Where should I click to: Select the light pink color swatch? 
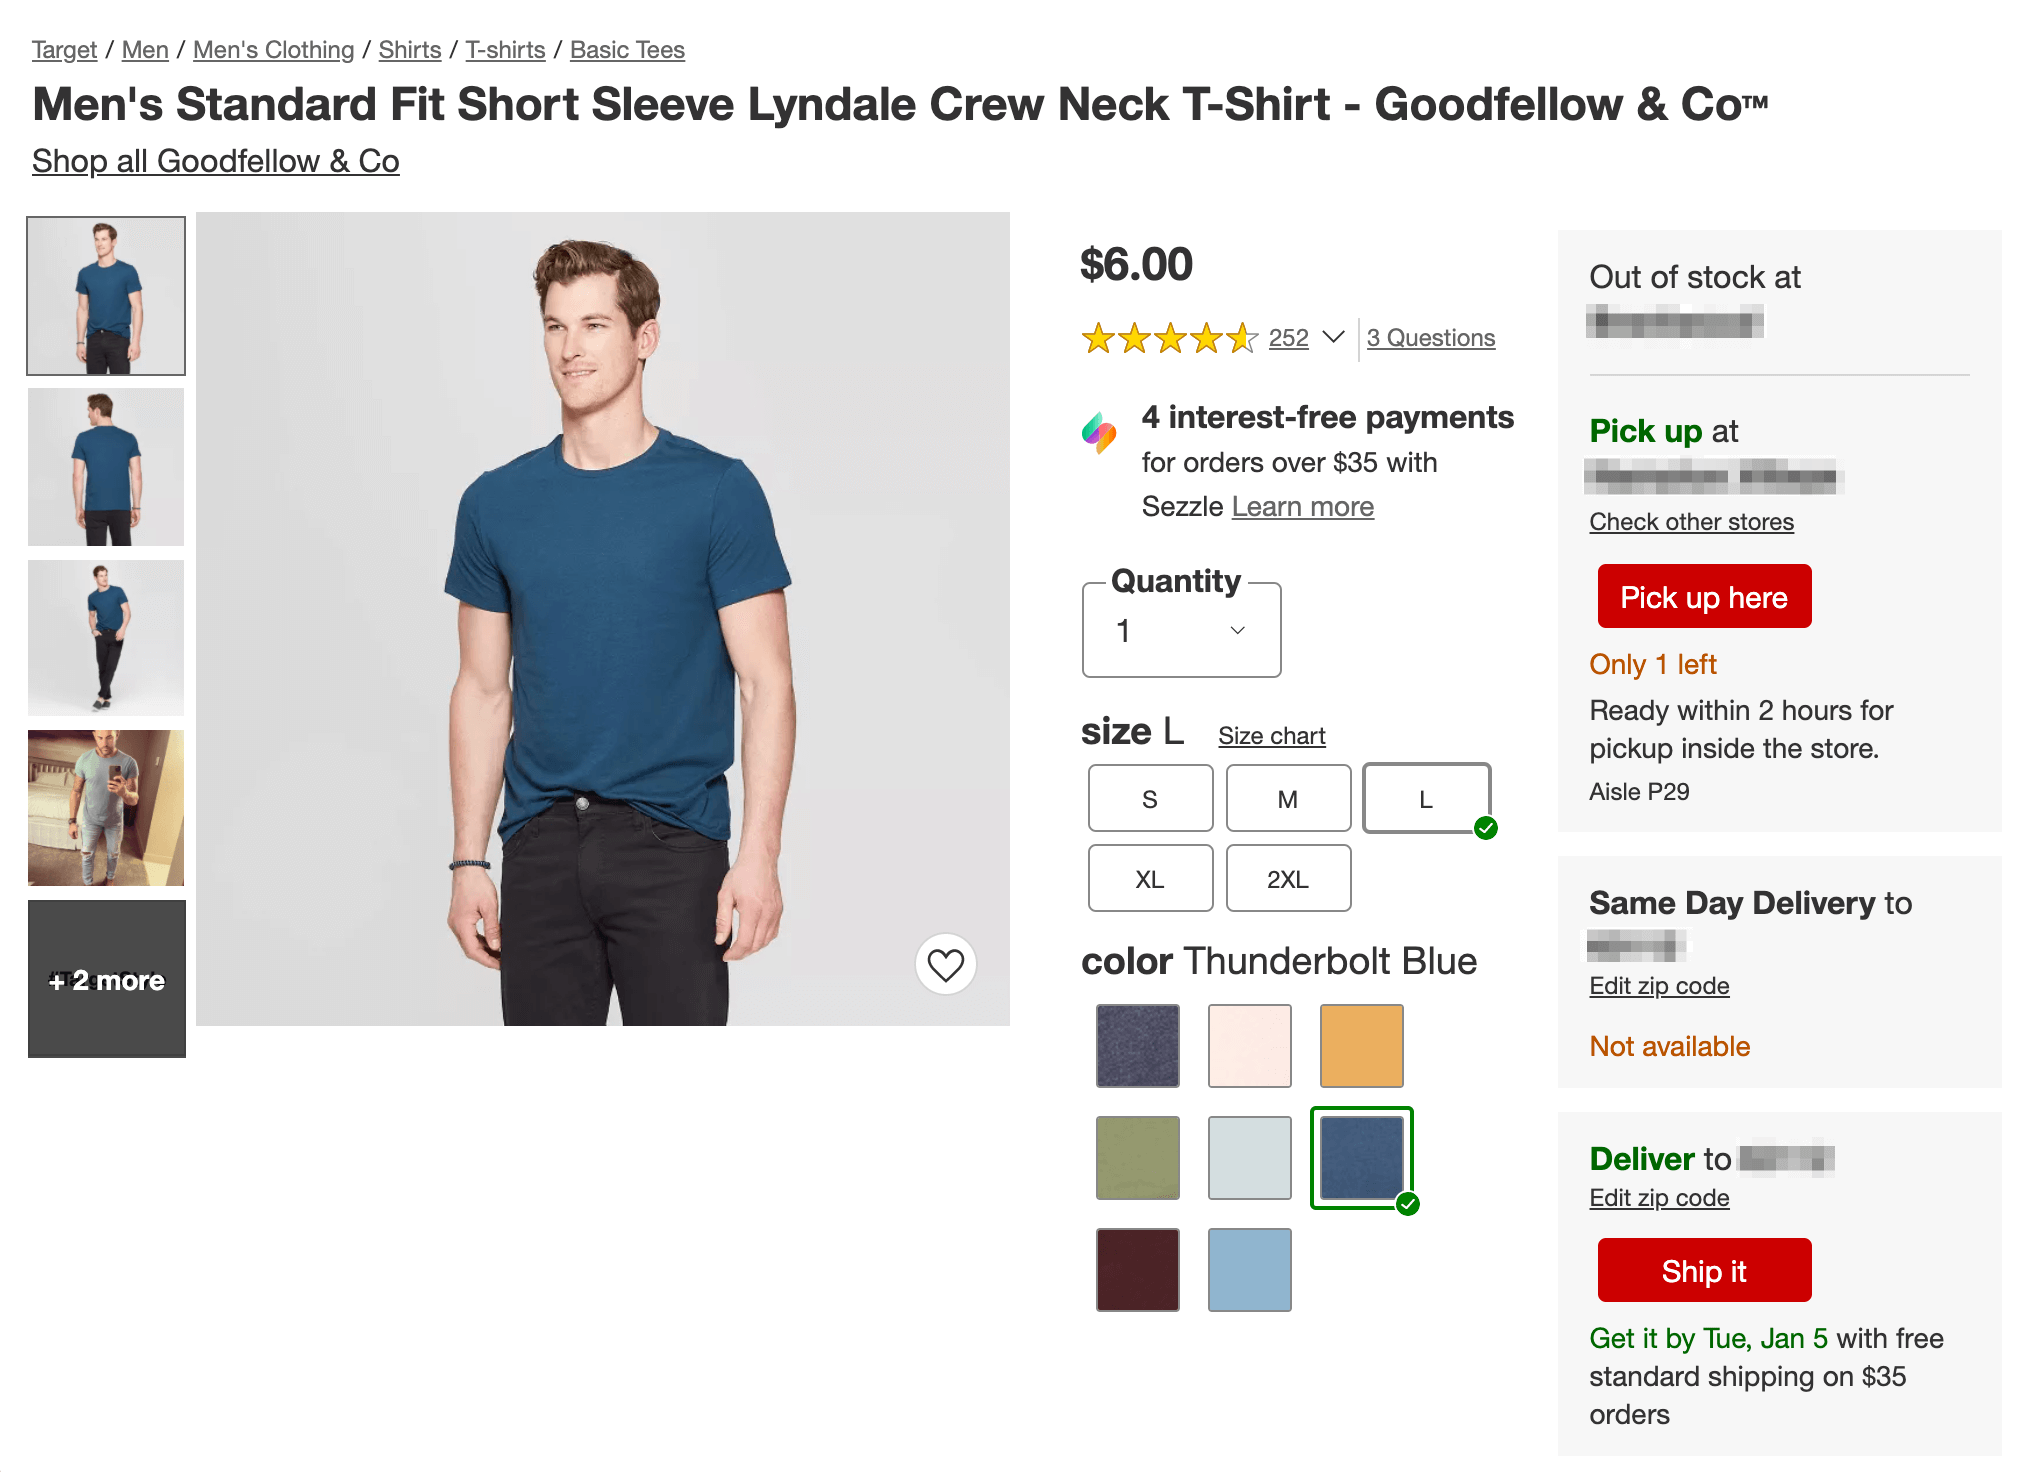pyautogui.click(x=1252, y=1044)
